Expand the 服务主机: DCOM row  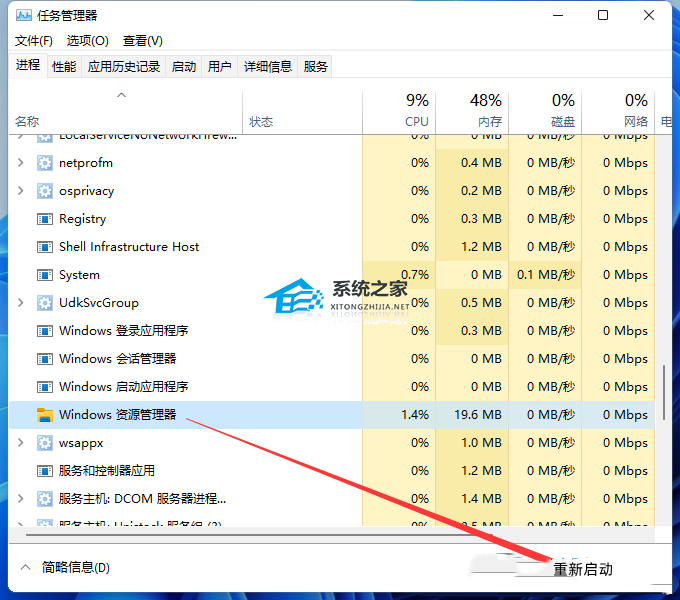tap(20, 498)
